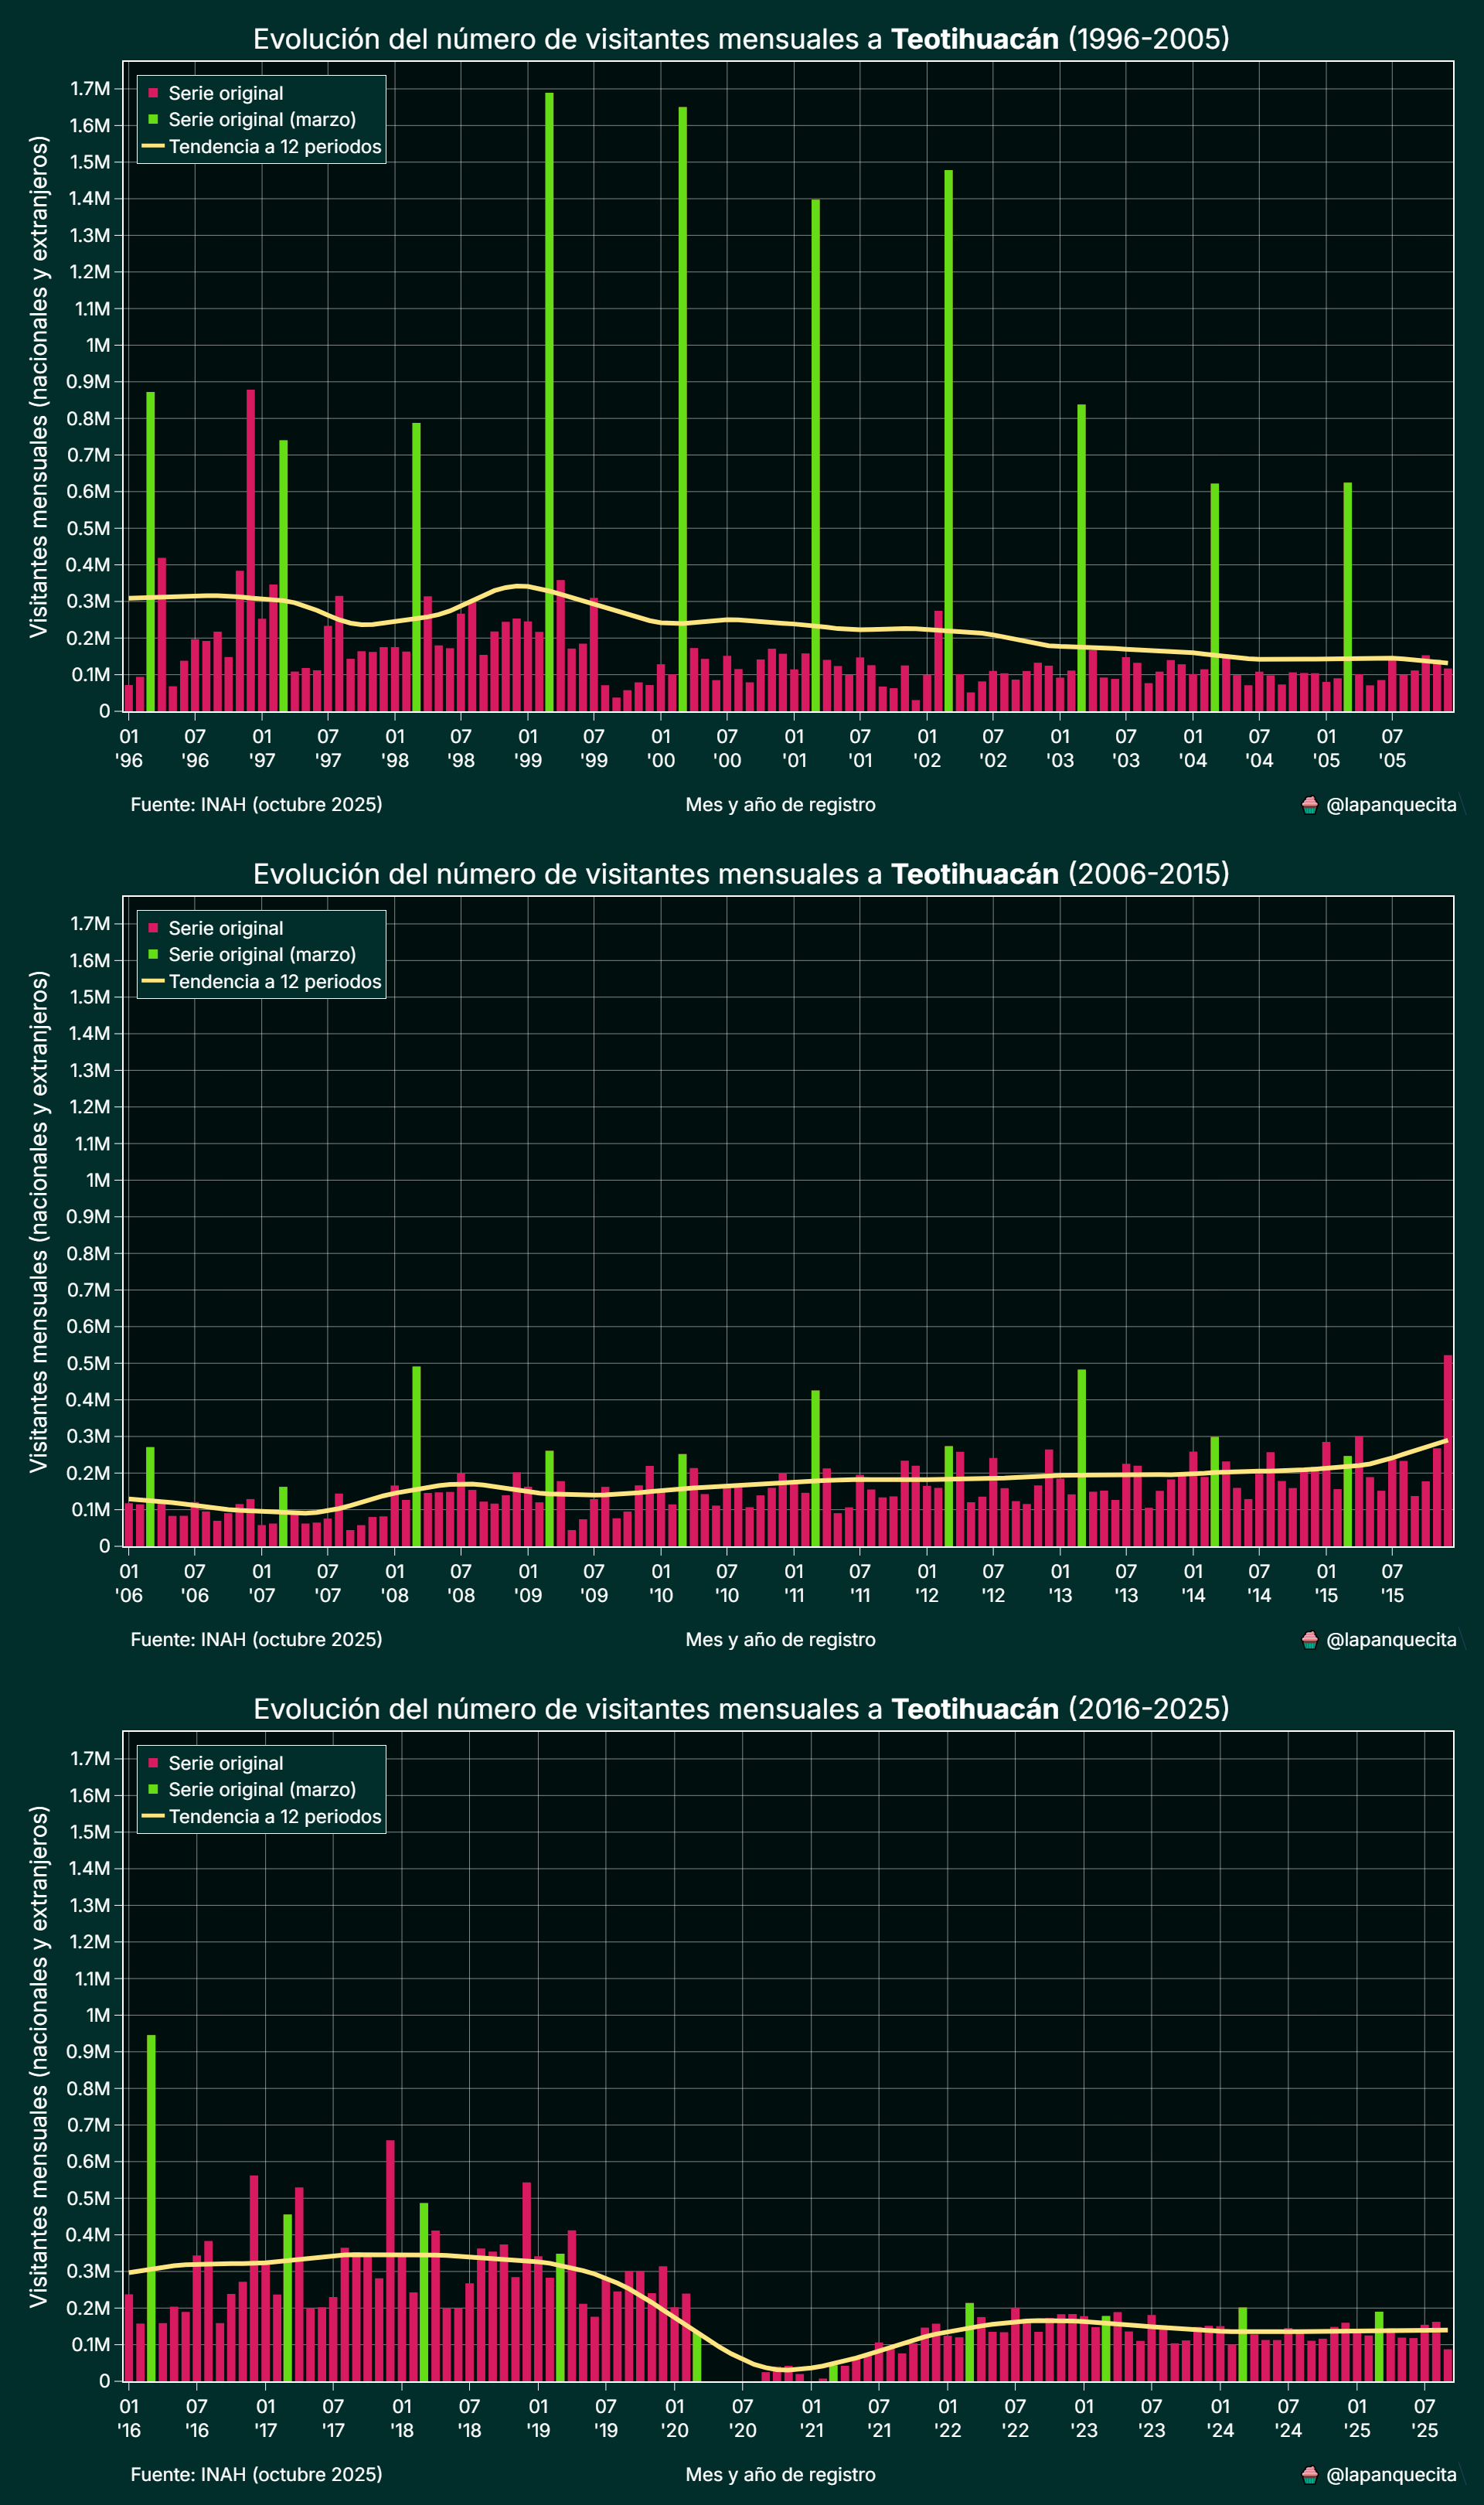
Task: Click 'Mes y año de registro' under the 2006-2015 chart
Action: (x=780, y=1640)
